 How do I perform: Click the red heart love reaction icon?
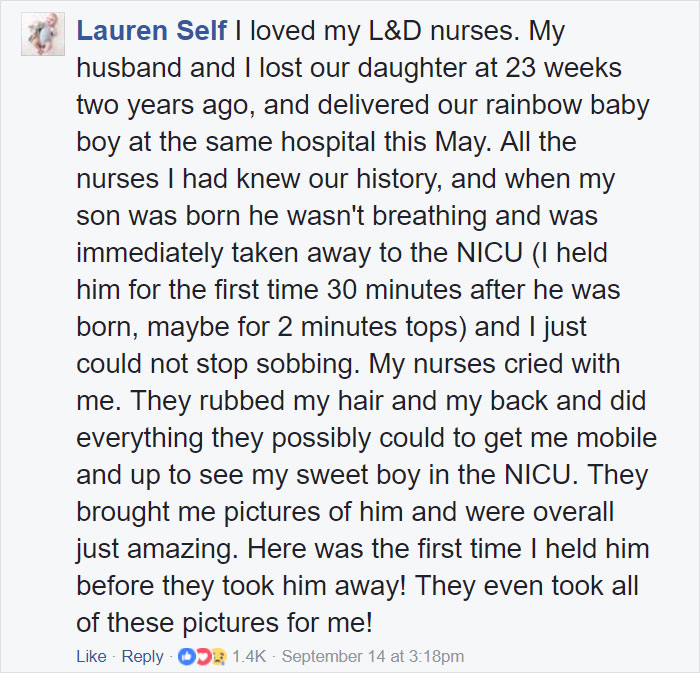coord(203,656)
